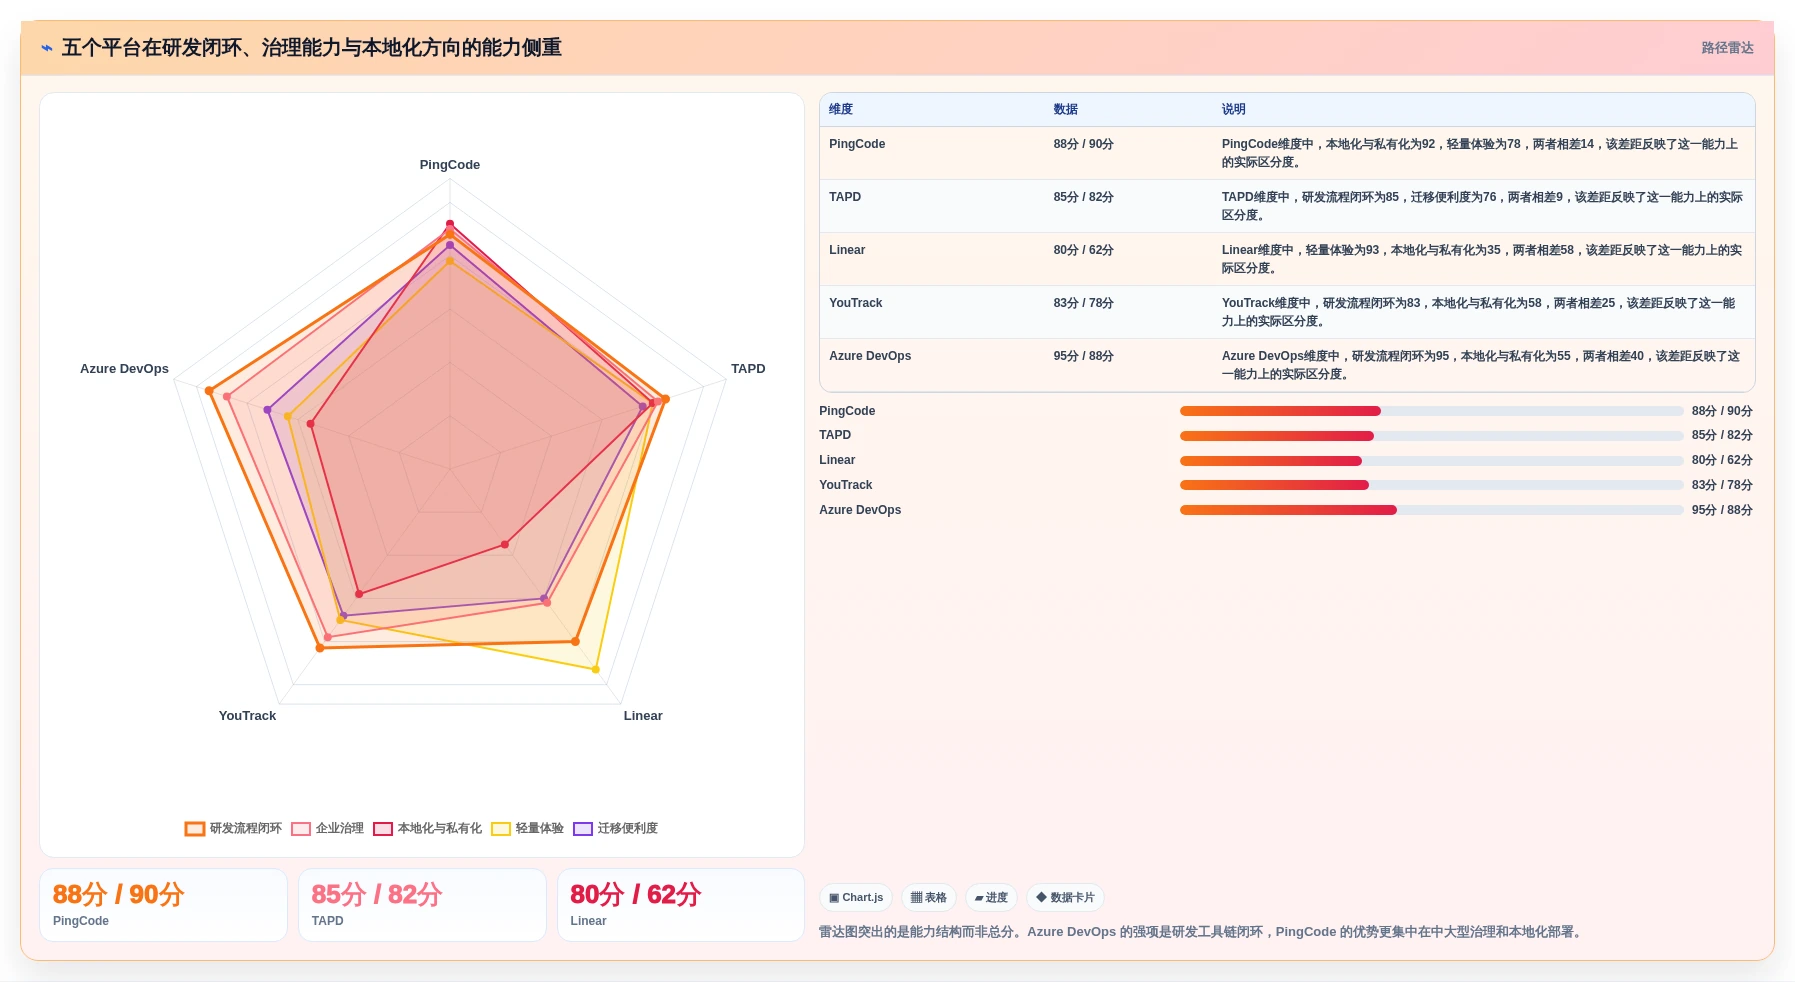Image resolution: width=1795 pixels, height=982 pixels.
Task: Click the Linear radar axis label
Action: [x=643, y=716]
